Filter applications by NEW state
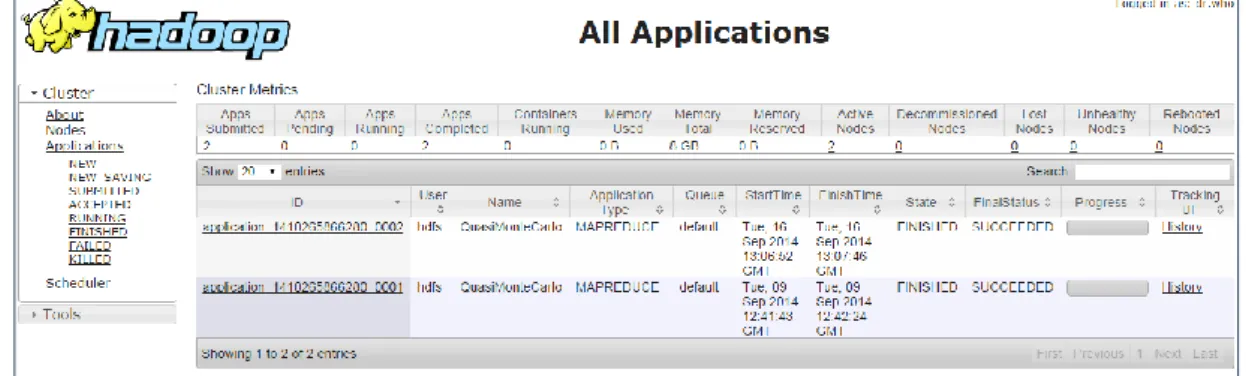The height and width of the screenshot is (376, 1246). [82, 163]
